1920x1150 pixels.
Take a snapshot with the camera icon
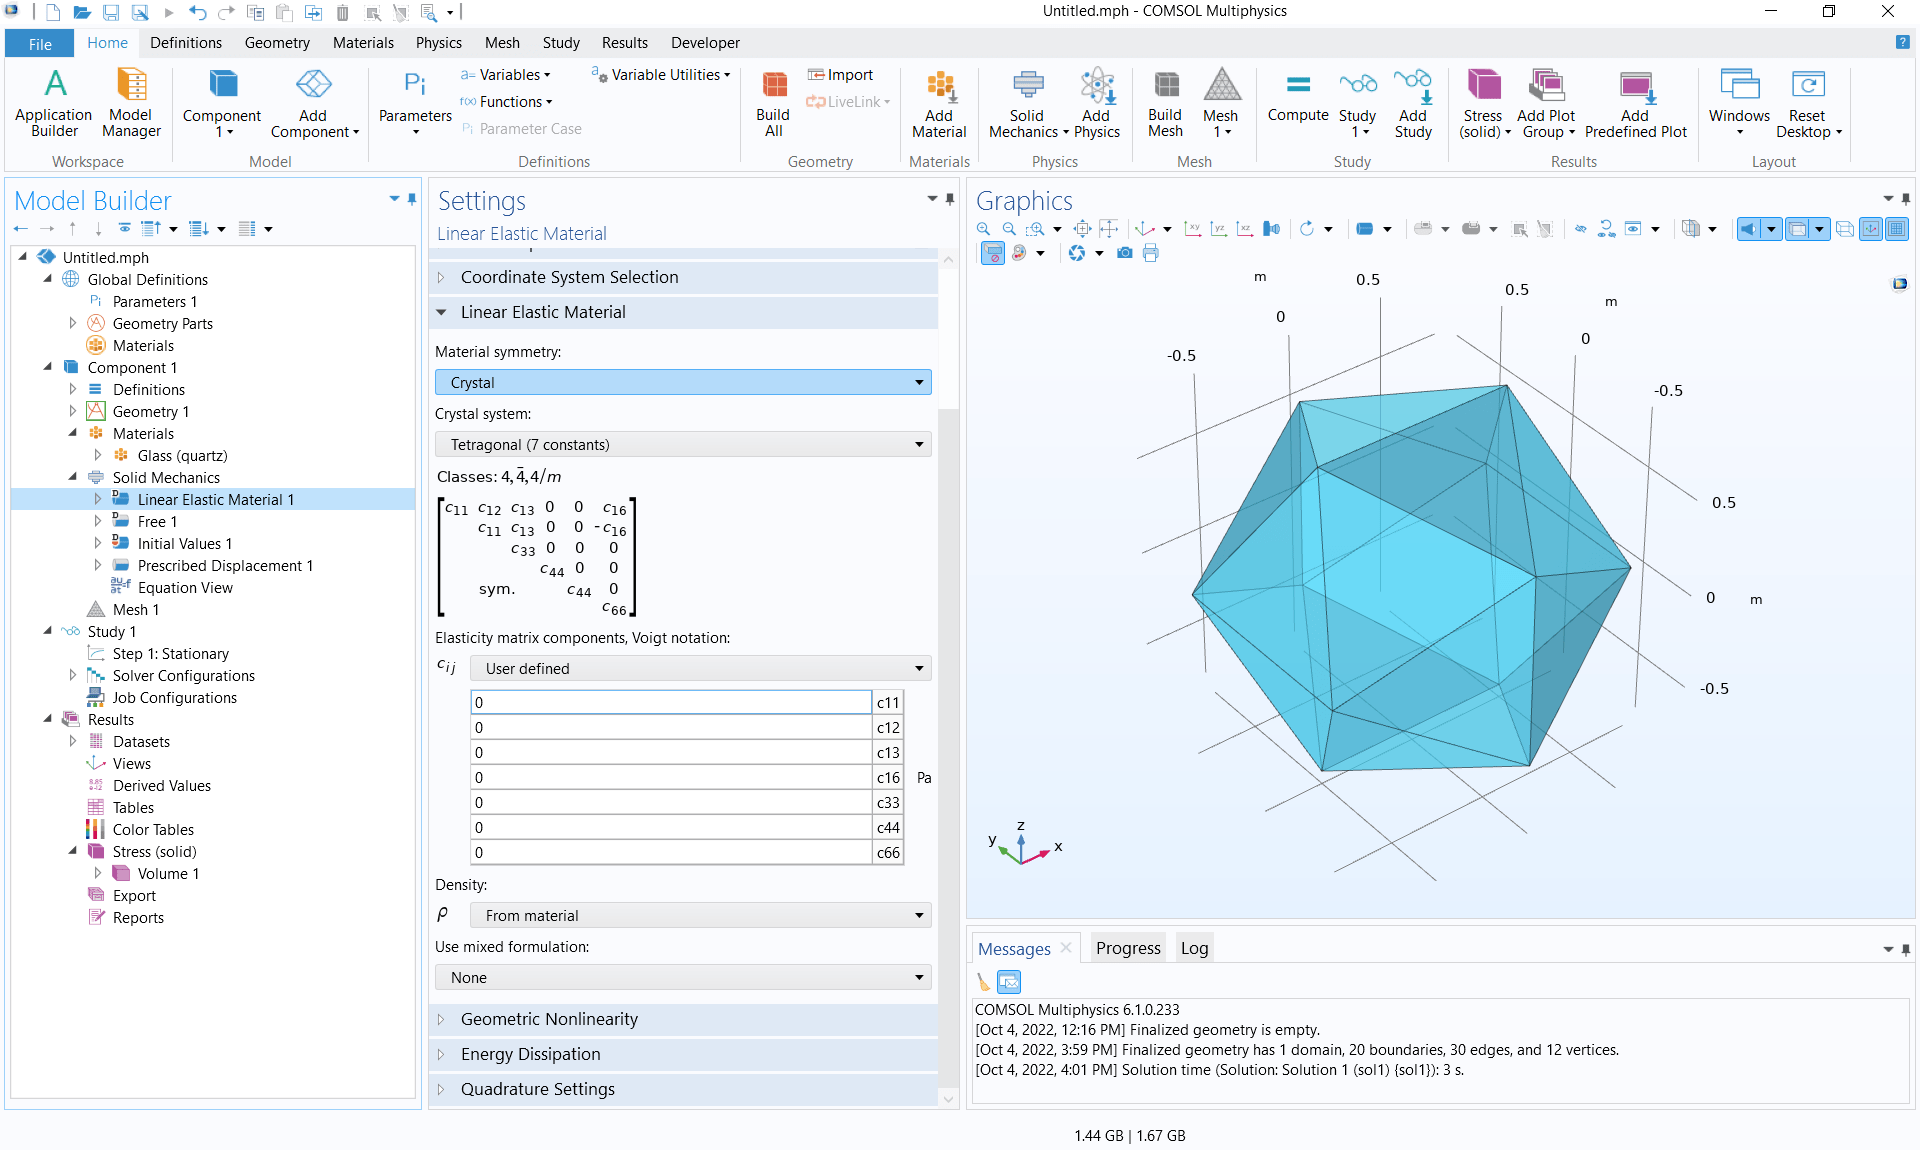tap(1124, 253)
